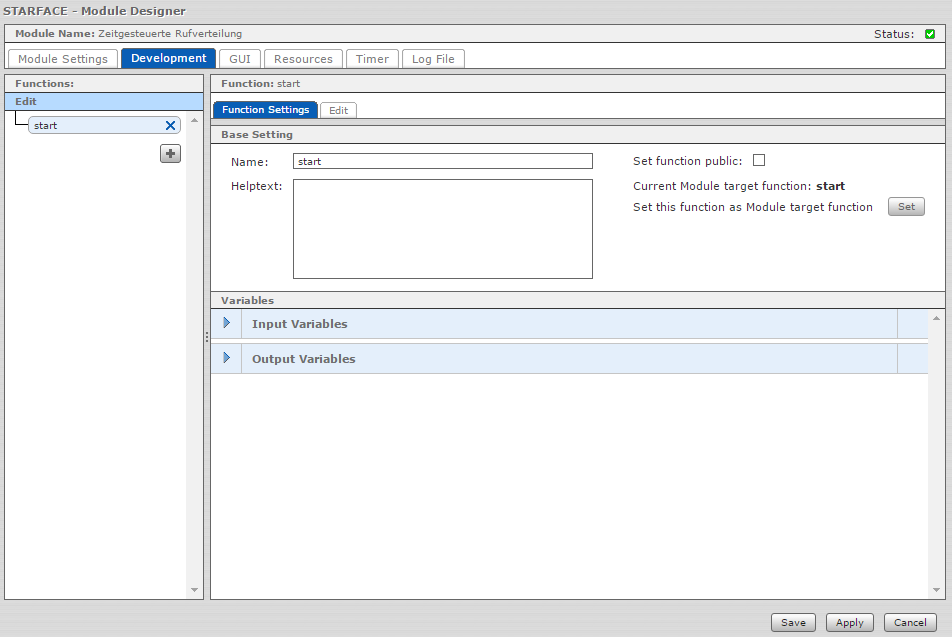
Task: Expand the Output Variables arrow
Action: click(x=226, y=357)
